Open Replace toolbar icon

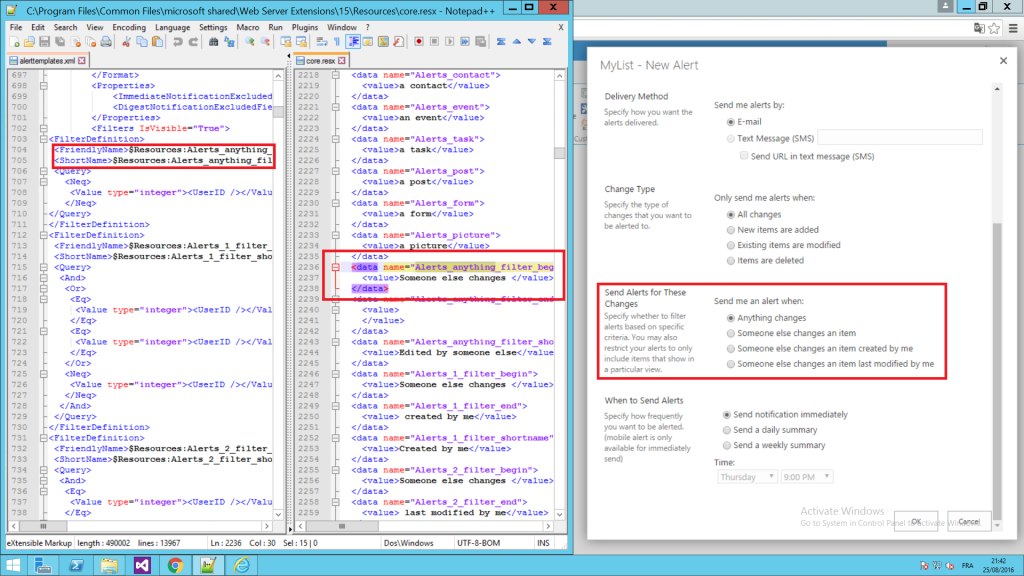pos(229,42)
